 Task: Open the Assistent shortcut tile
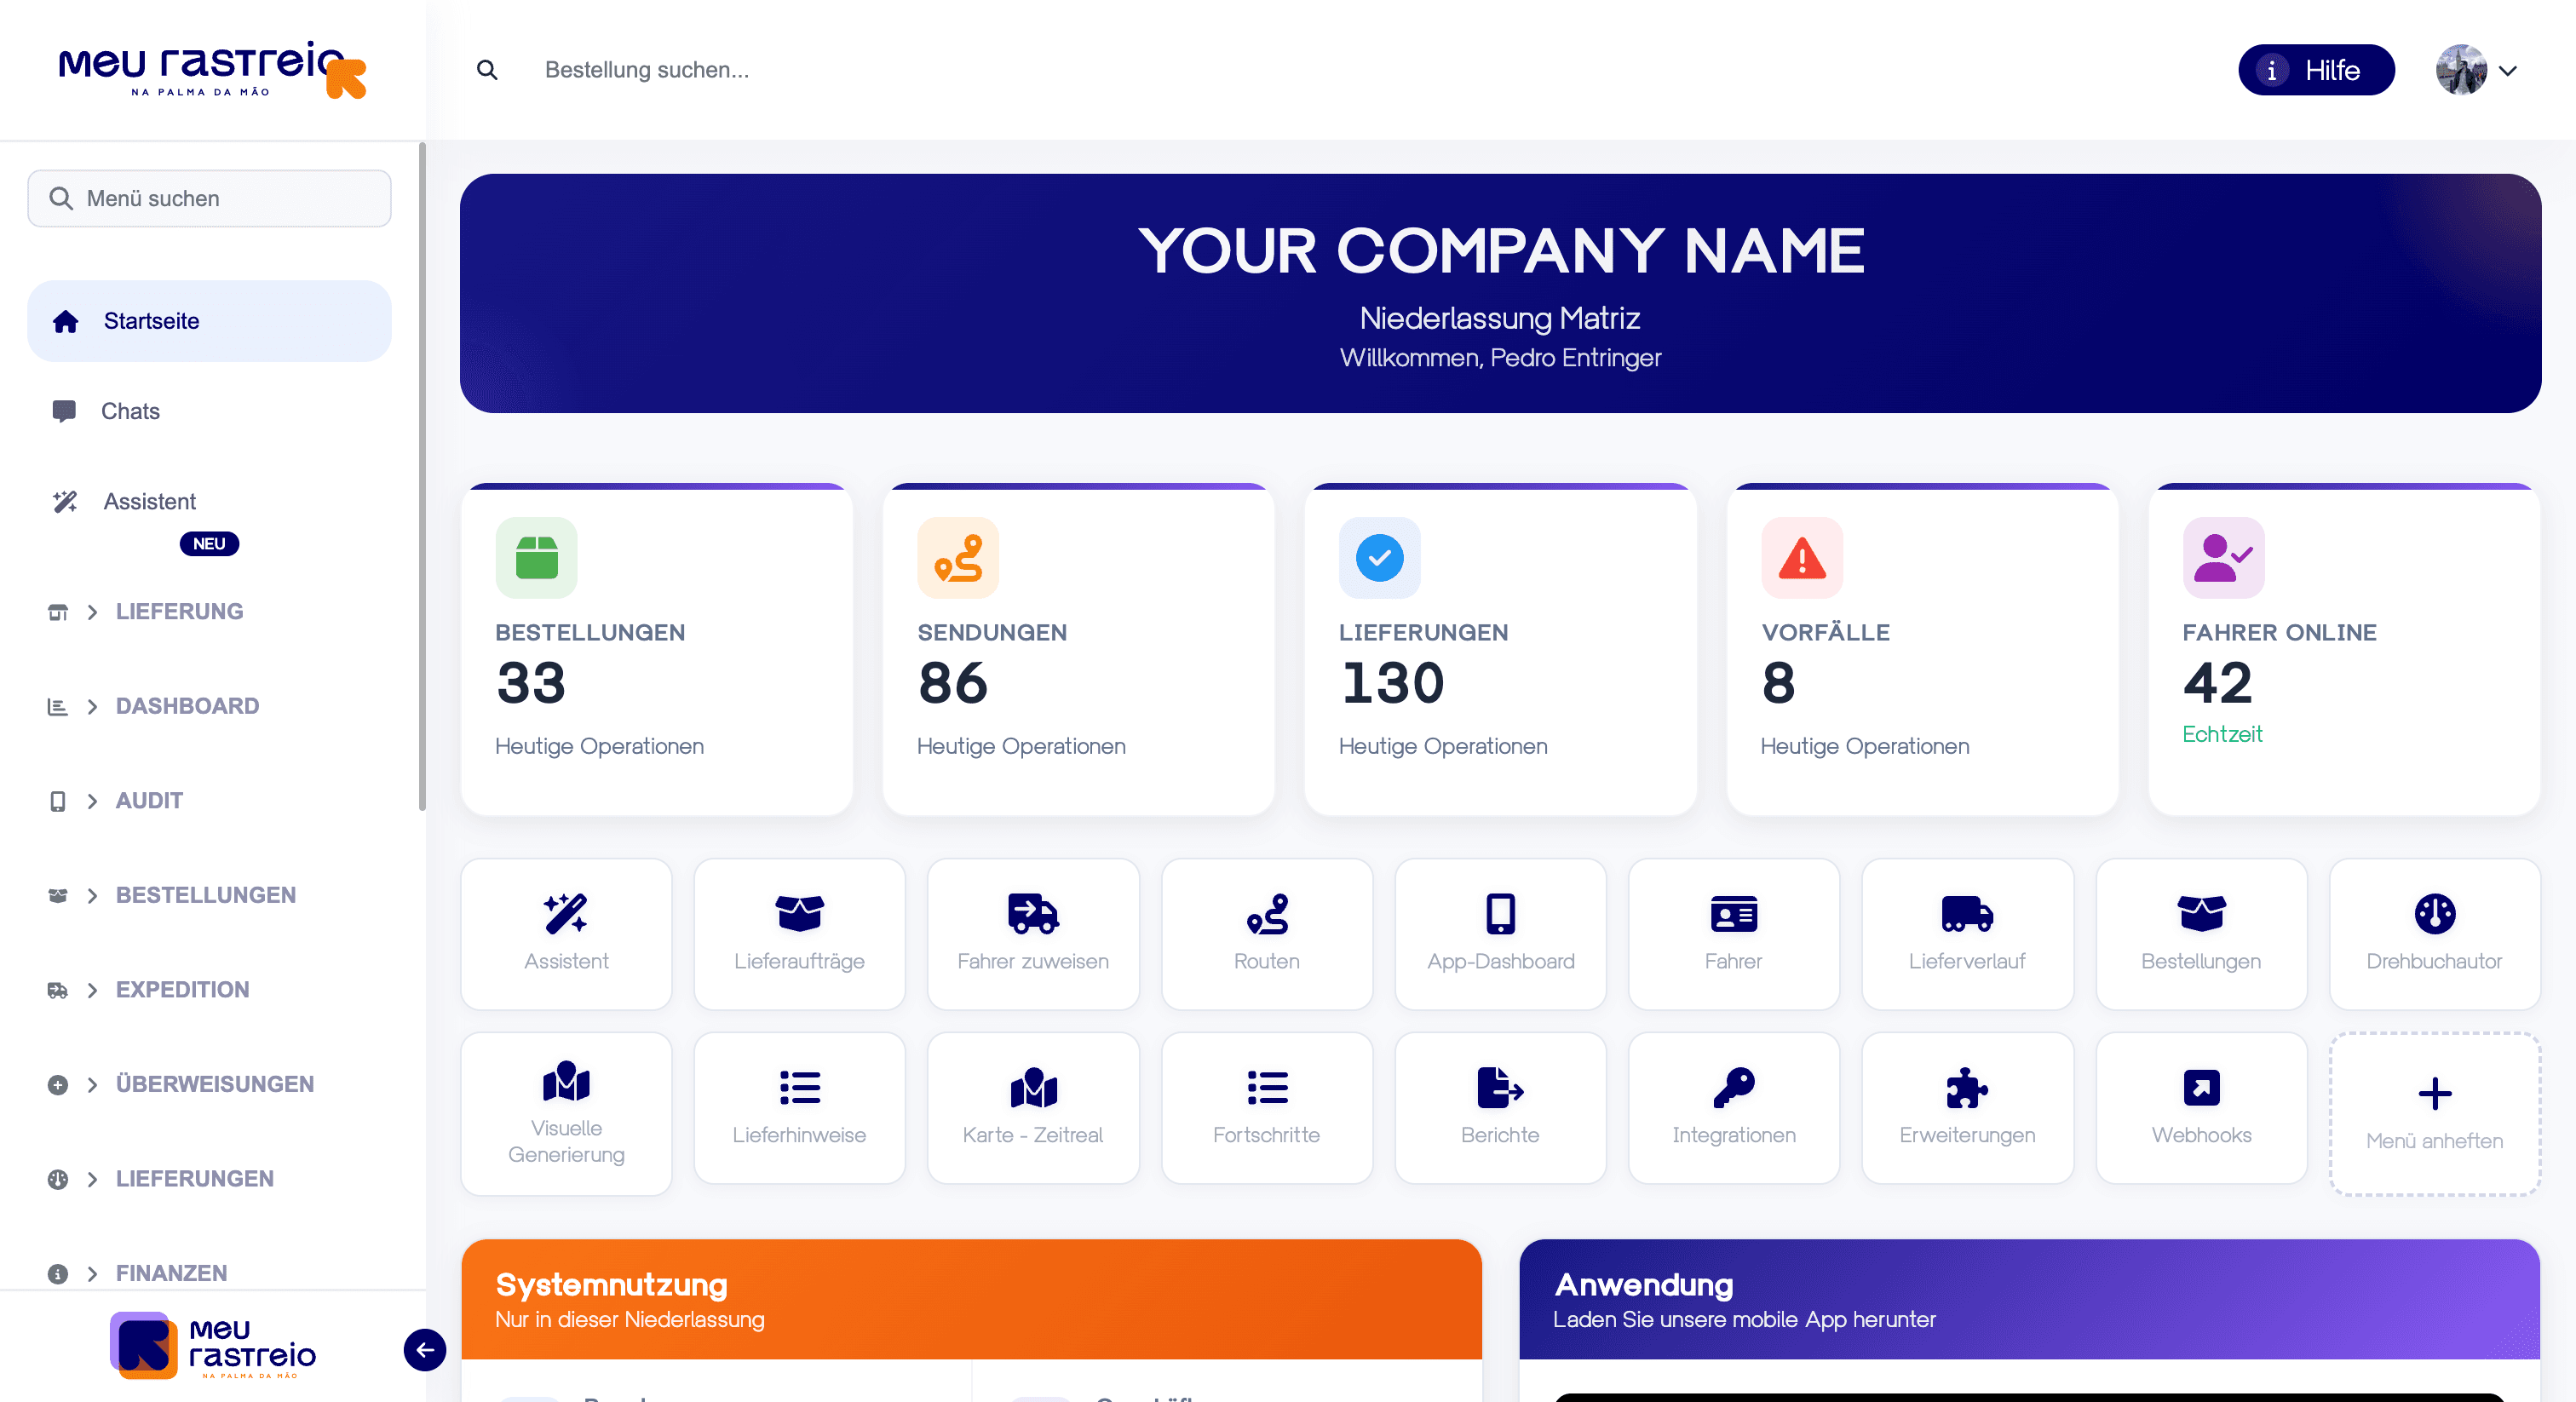click(x=566, y=934)
